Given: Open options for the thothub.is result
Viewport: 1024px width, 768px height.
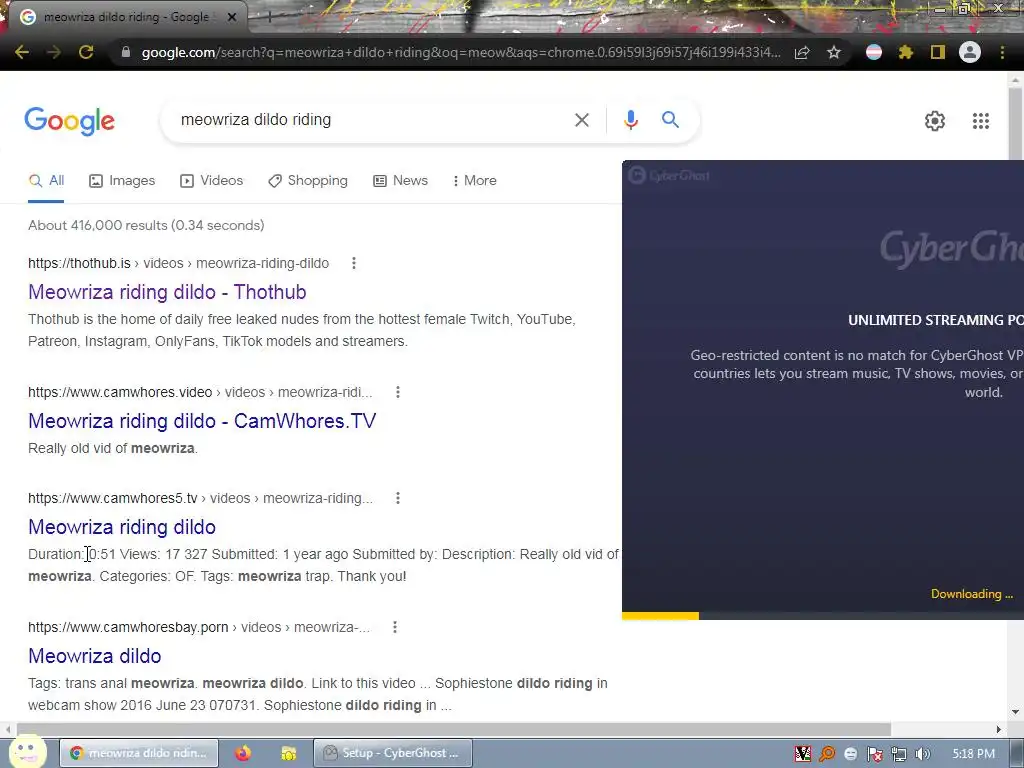Looking at the screenshot, I should (354, 263).
